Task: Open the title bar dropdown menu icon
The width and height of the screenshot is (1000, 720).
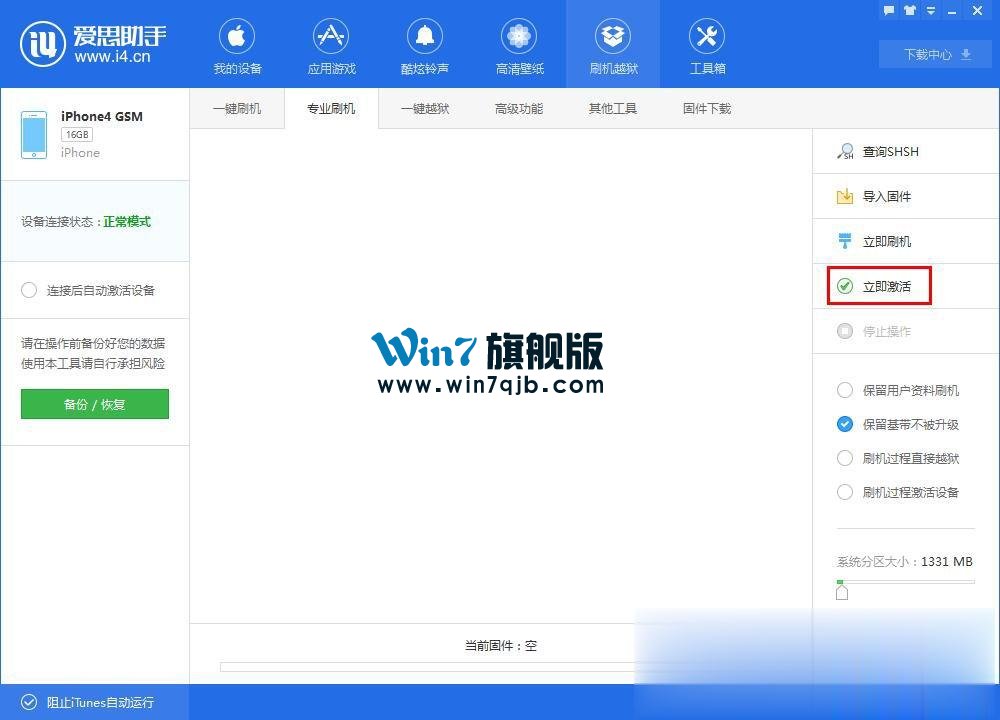Action: pyautogui.click(x=930, y=10)
